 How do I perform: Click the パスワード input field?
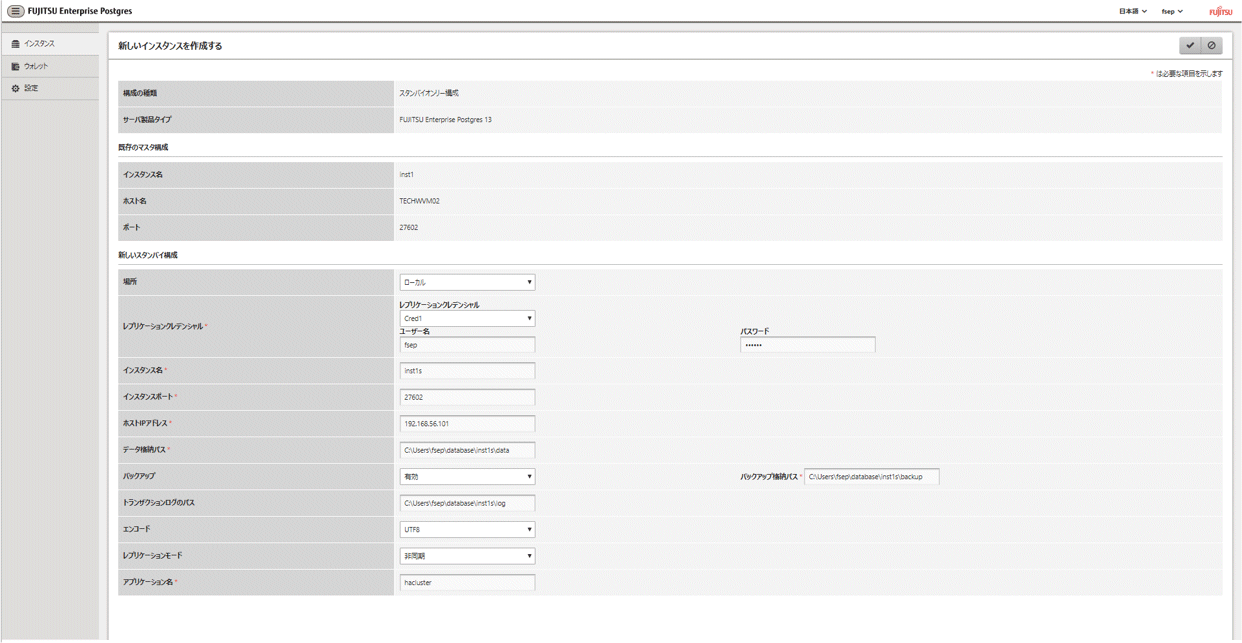coord(808,345)
